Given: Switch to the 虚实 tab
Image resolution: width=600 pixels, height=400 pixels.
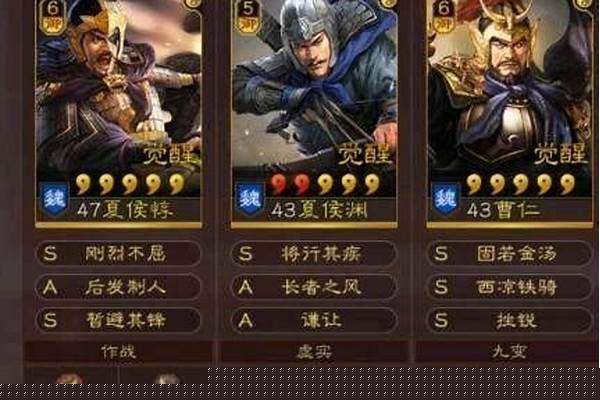Looking at the screenshot, I should pos(315,352).
